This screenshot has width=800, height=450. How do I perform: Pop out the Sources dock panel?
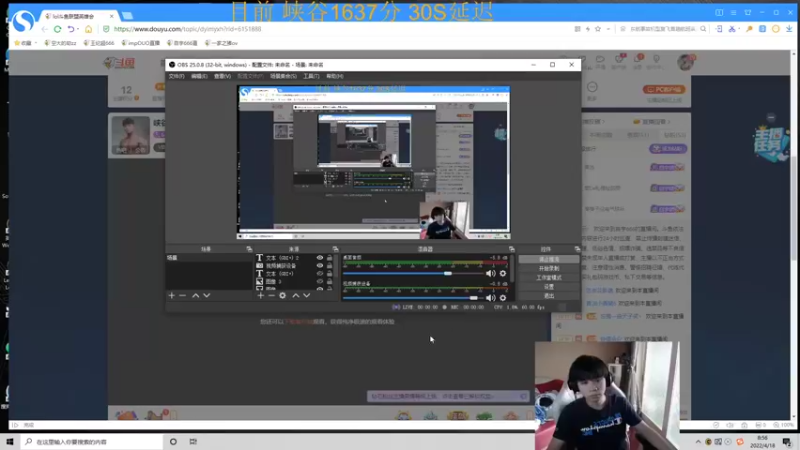coord(335,249)
